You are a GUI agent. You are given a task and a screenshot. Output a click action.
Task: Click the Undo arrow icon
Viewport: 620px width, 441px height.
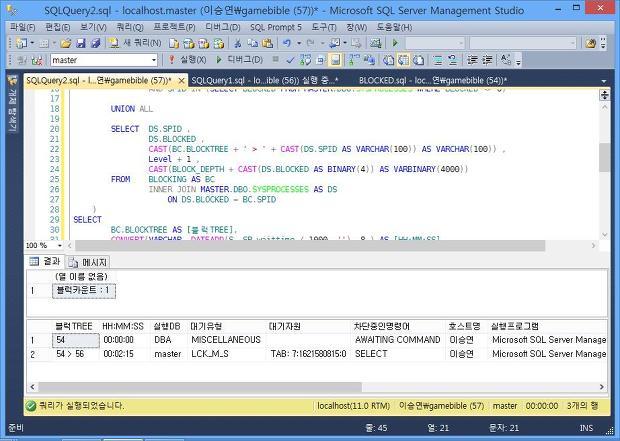point(287,43)
